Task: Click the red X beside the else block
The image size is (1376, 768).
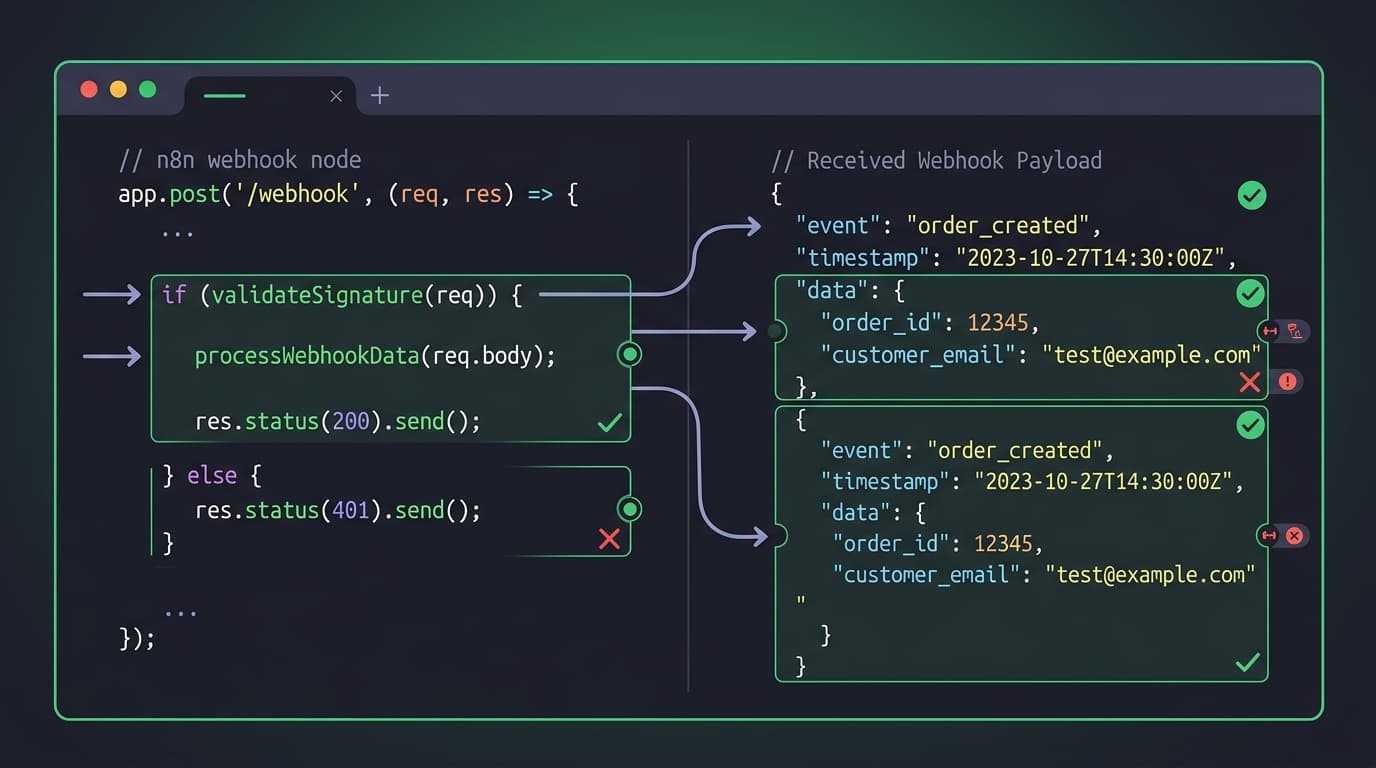Action: (x=609, y=540)
